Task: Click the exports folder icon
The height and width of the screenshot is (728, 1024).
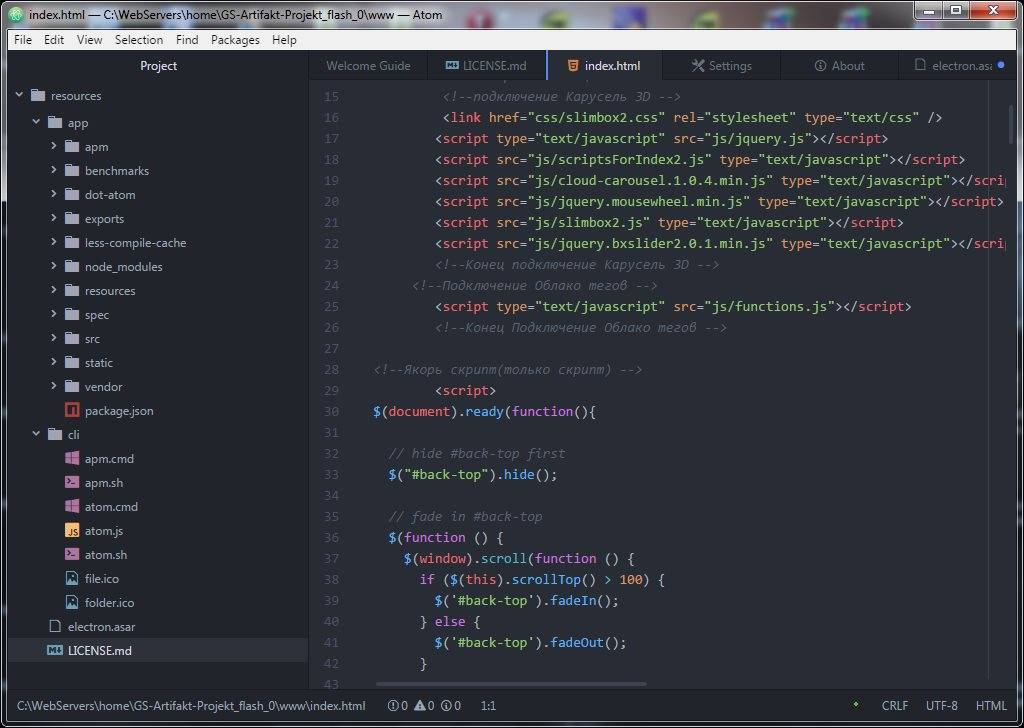Action: (72, 219)
